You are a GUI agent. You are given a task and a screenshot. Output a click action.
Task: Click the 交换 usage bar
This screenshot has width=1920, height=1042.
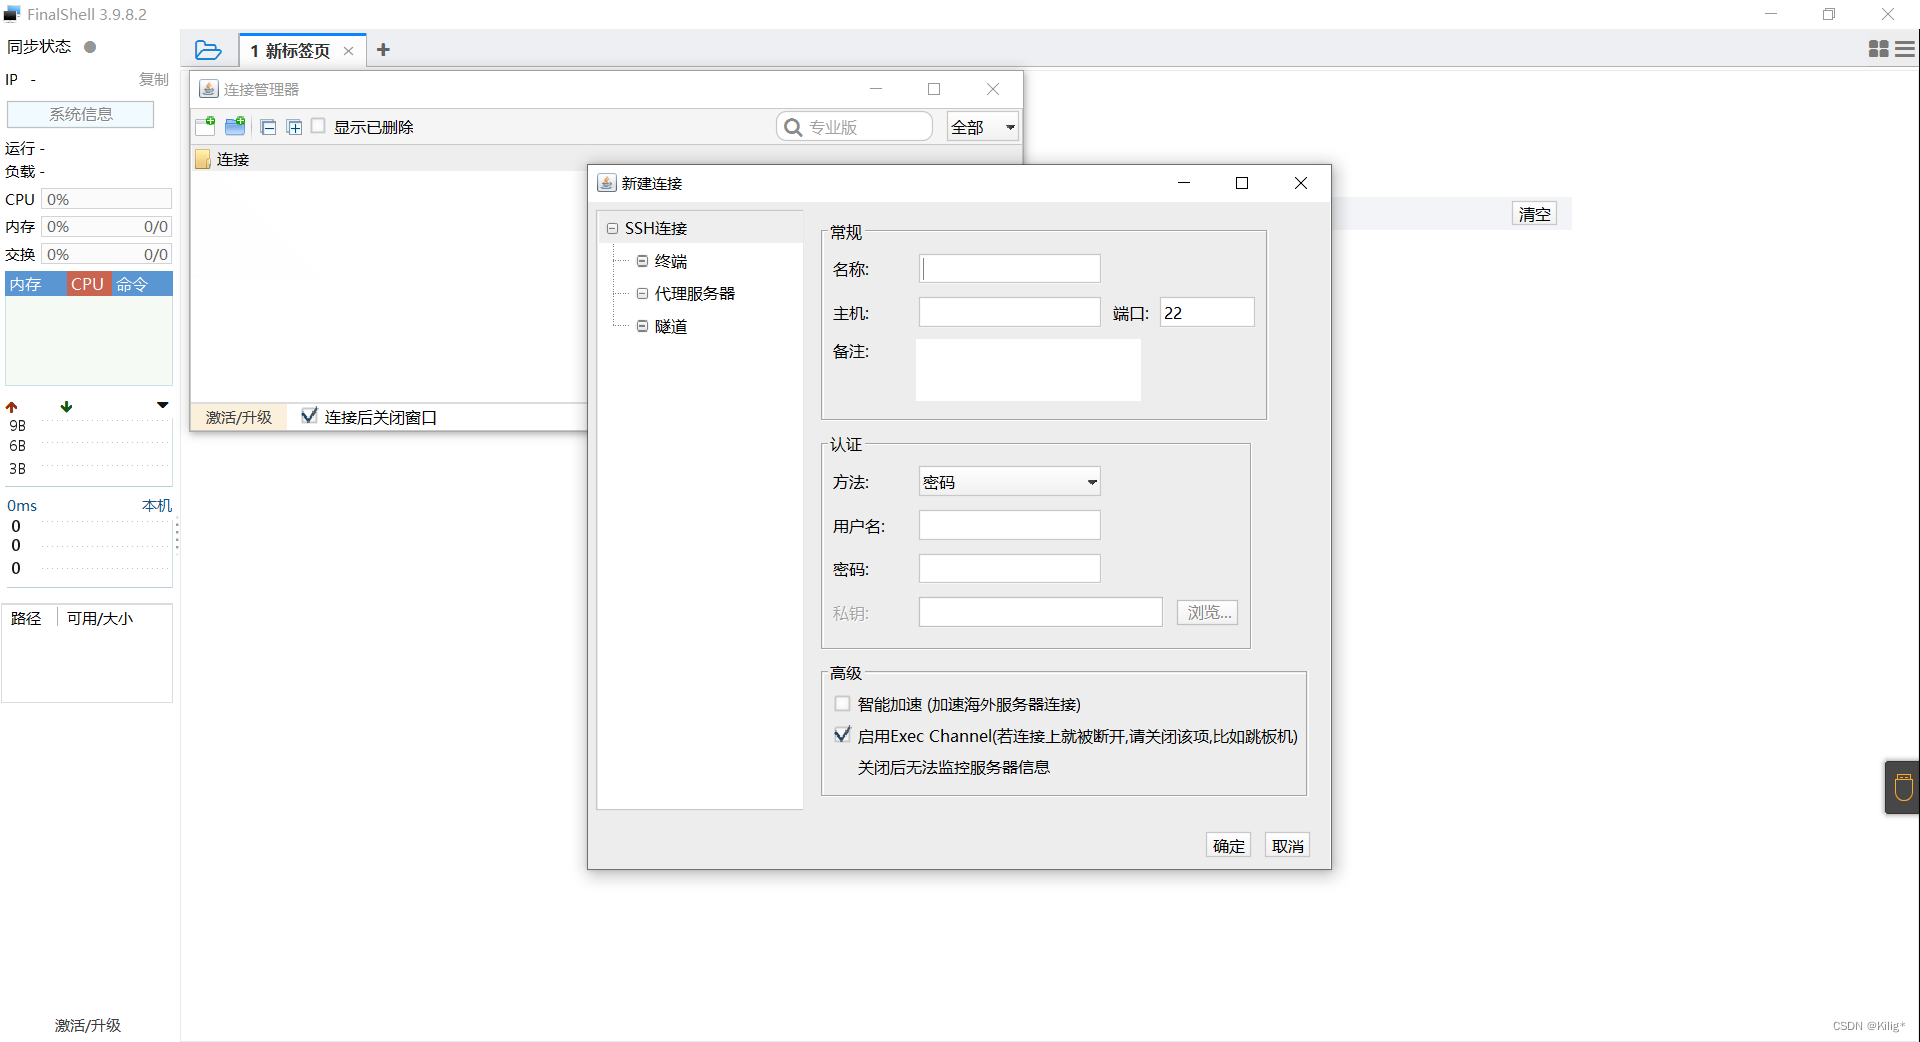[107, 254]
